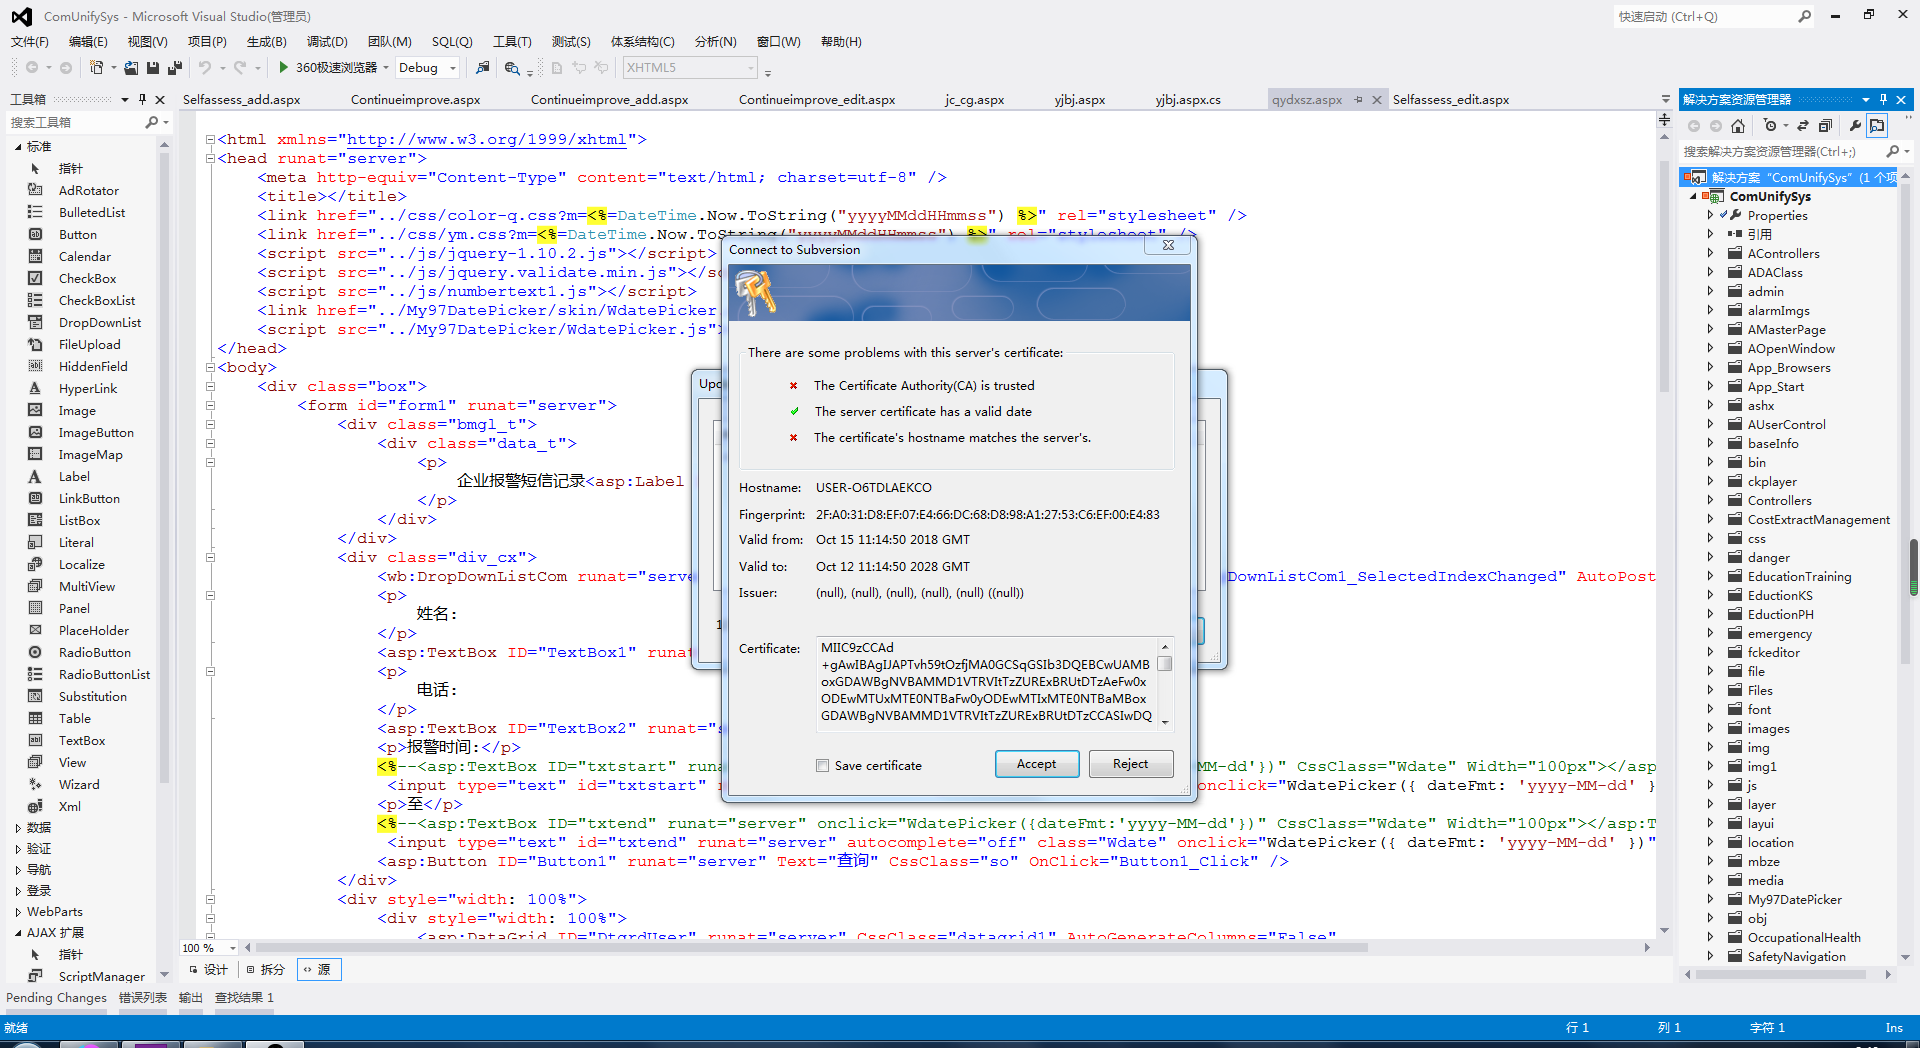Click the Pending Changes Filter clock icon

[x=1771, y=126]
